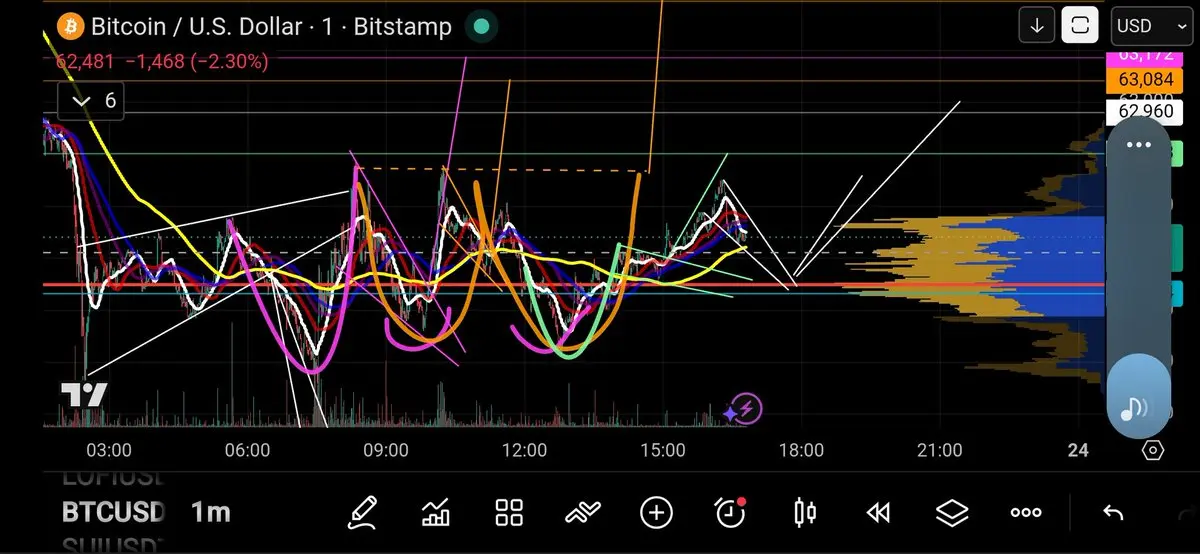The height and width of the screenshot is (554, 1200).
Task: Open the chart type line icon
Action: pyautogui.click(x=583, y=513)
